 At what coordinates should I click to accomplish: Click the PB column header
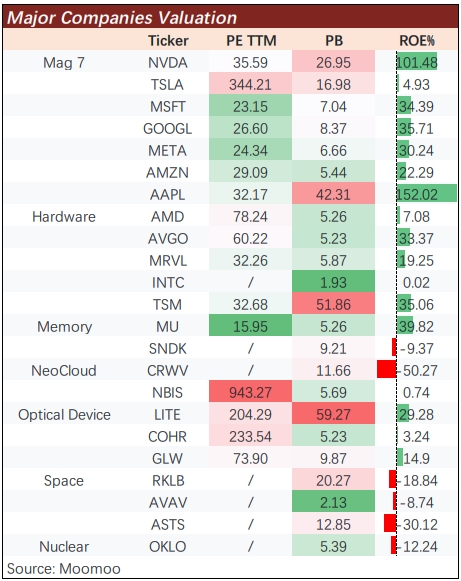(334, 40)
